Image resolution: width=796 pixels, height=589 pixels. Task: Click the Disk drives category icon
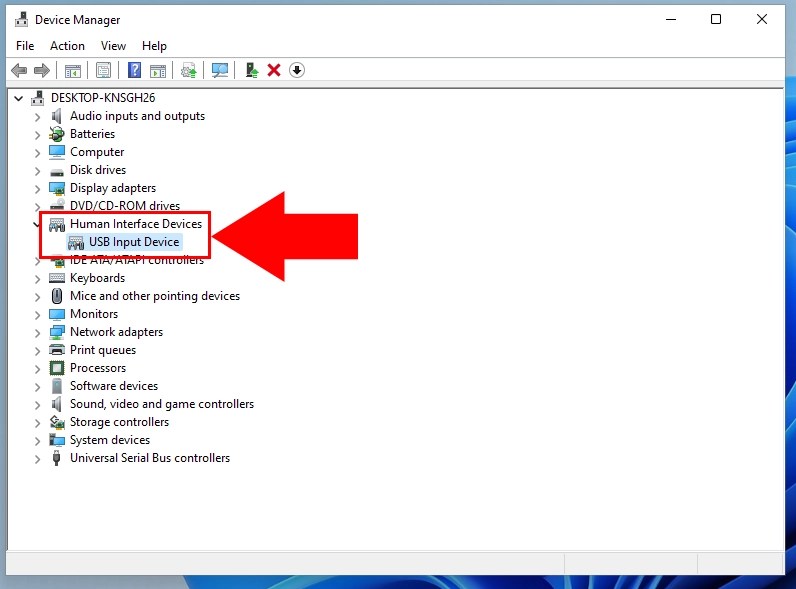click(57, 172)
